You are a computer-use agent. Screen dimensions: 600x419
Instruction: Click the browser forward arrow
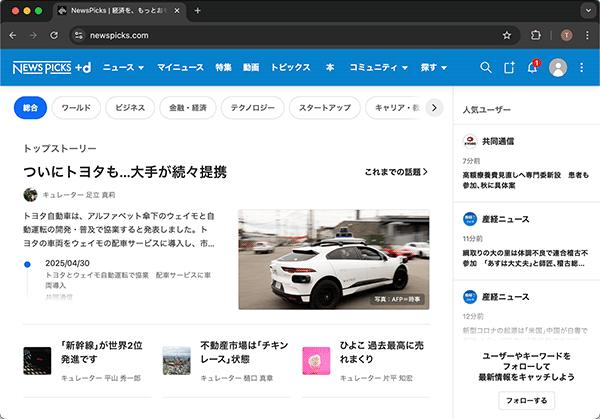pos(33,36)
